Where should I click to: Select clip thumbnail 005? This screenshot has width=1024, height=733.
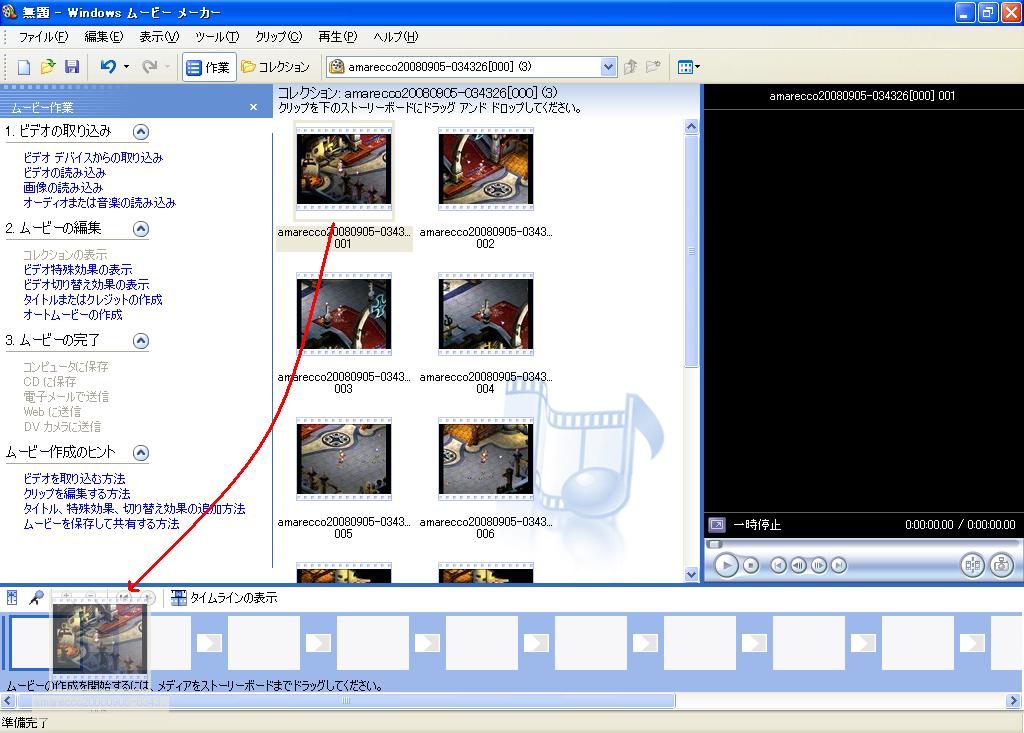pos(344,459)
